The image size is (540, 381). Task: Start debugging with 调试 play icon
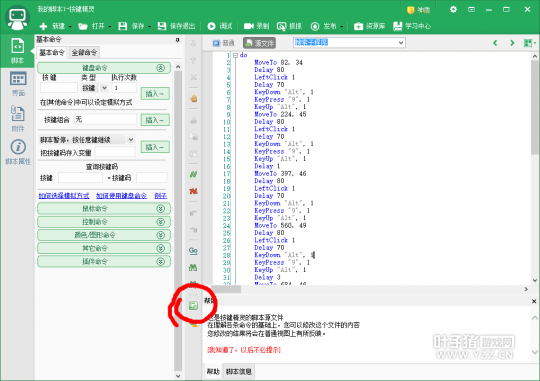coord(211,26)
